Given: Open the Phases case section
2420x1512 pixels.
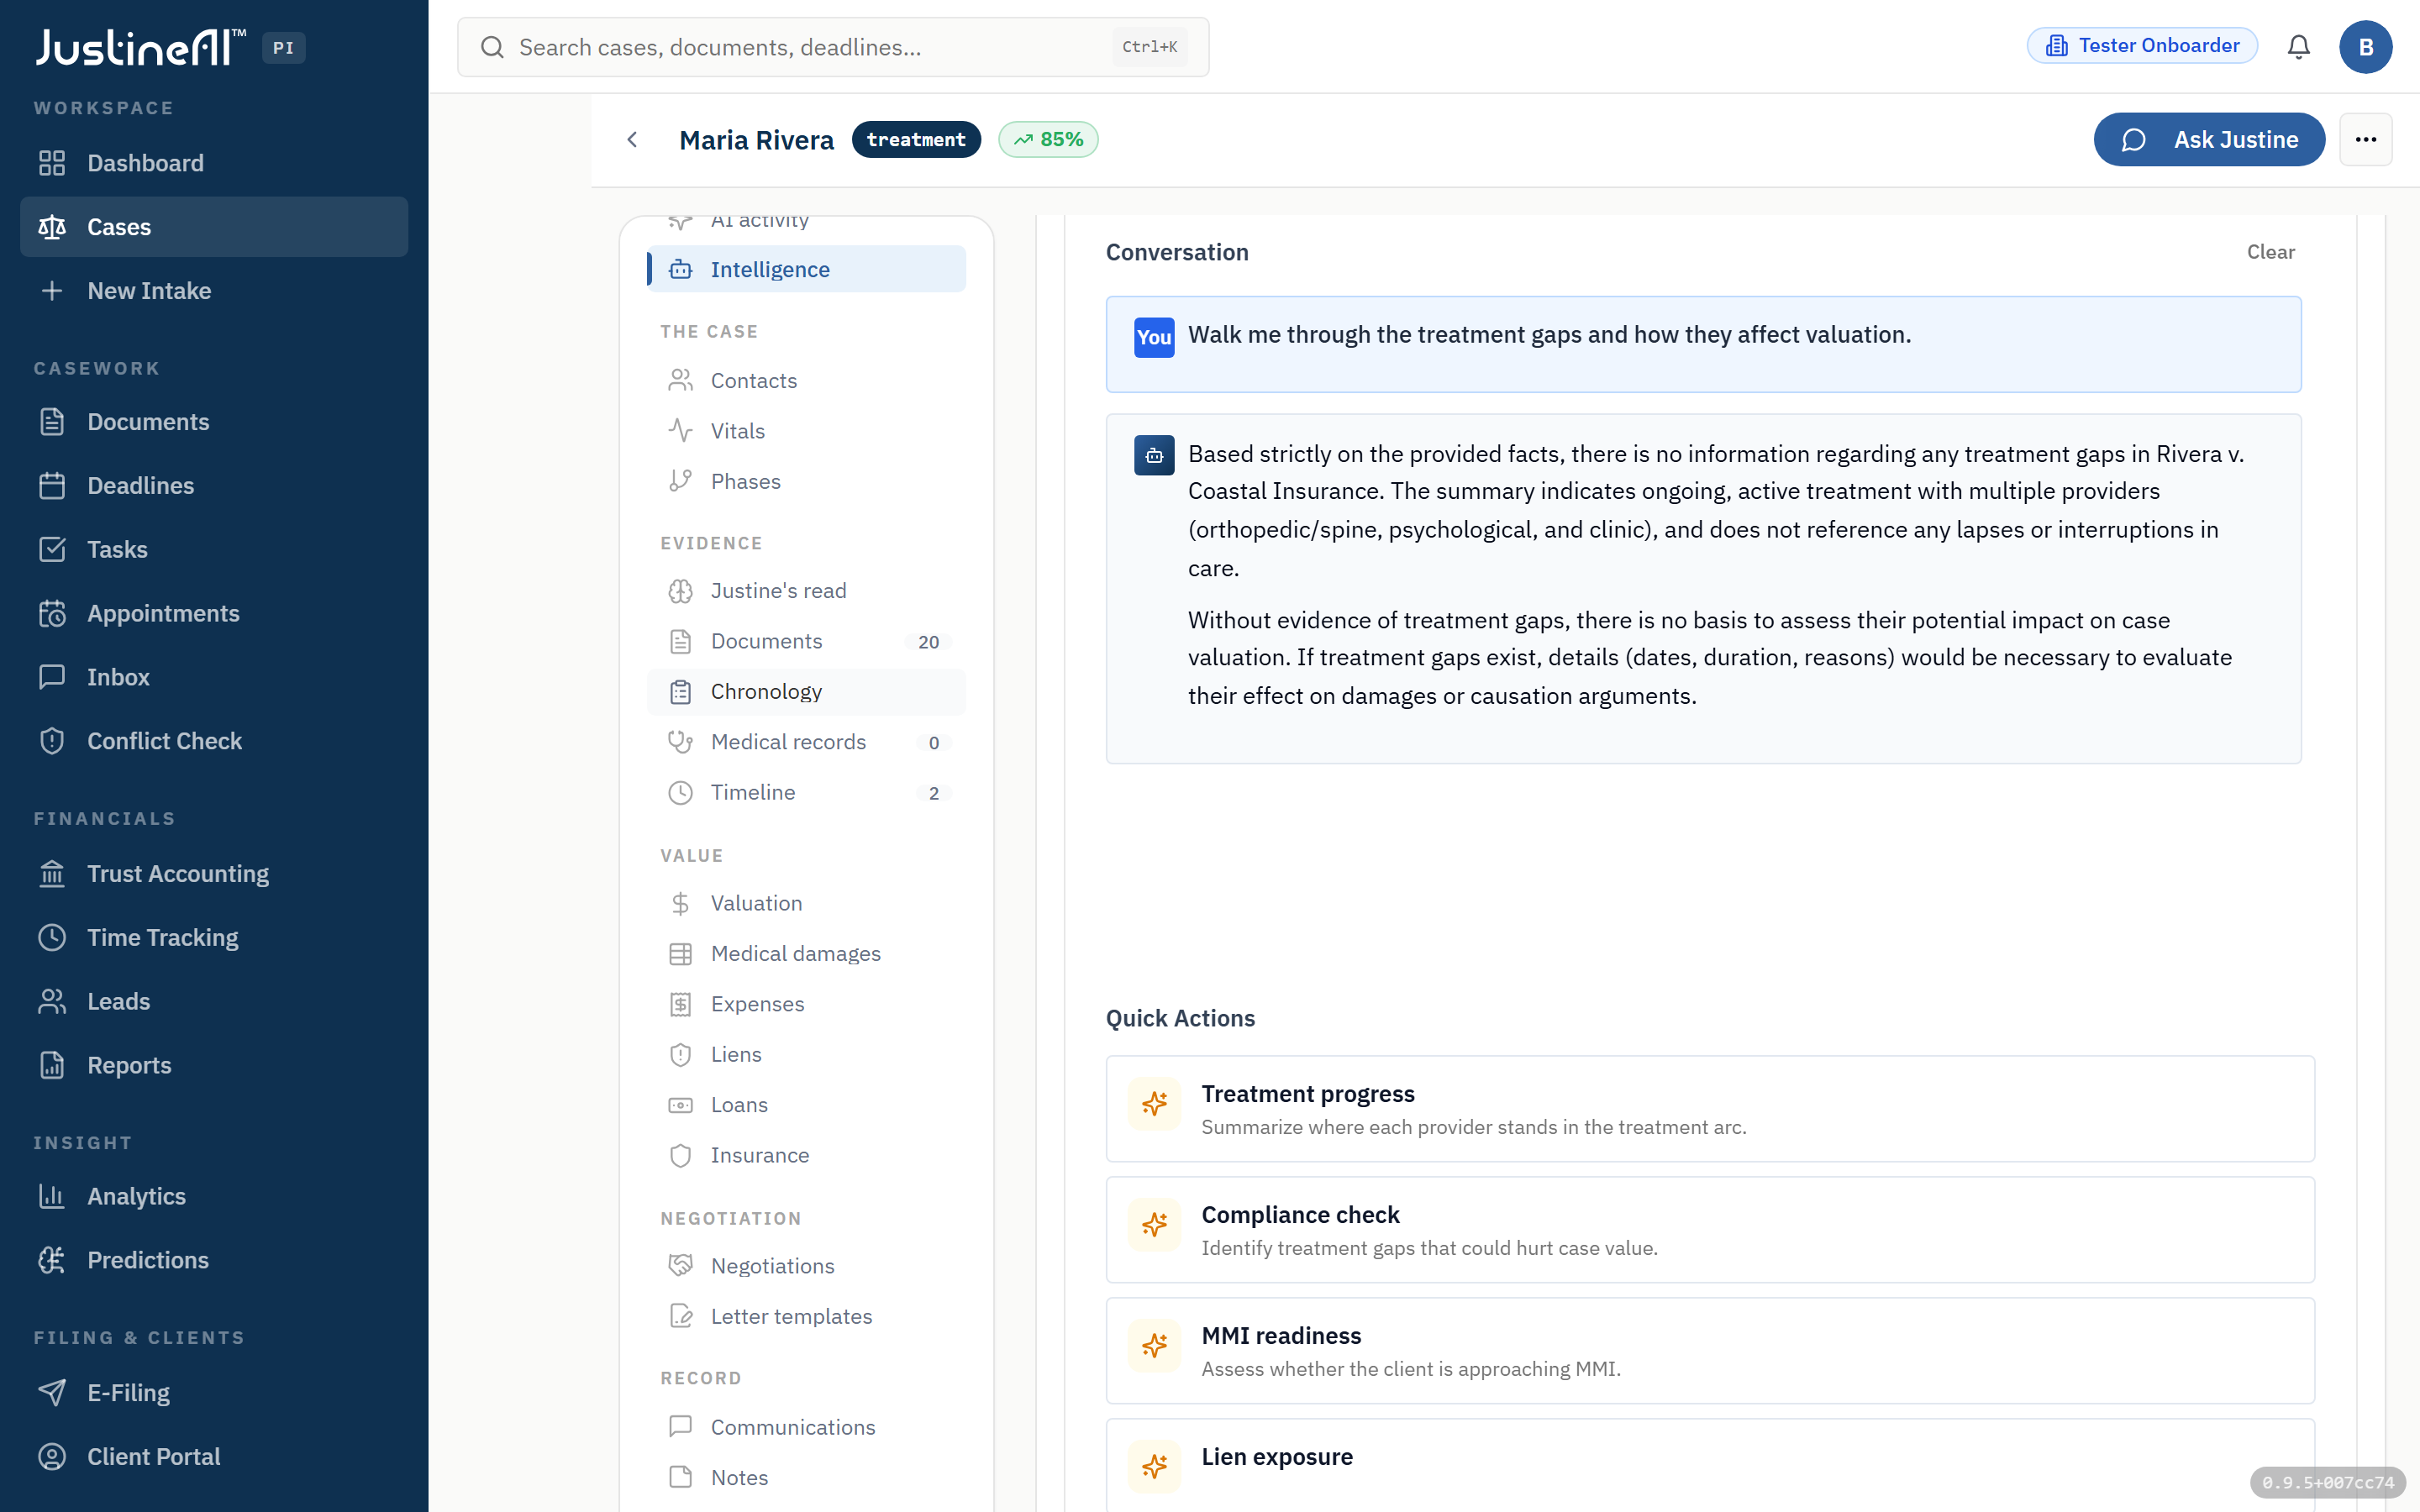Looking at the screenshot, I should [x=806, y=482].
